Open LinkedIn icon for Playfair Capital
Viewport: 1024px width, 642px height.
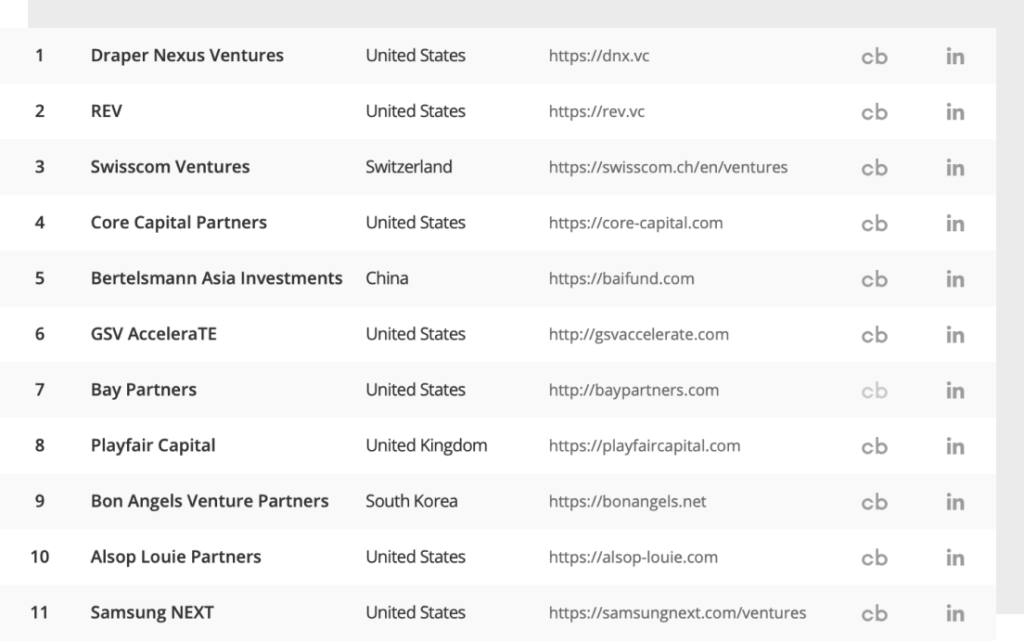click(955, 446)
